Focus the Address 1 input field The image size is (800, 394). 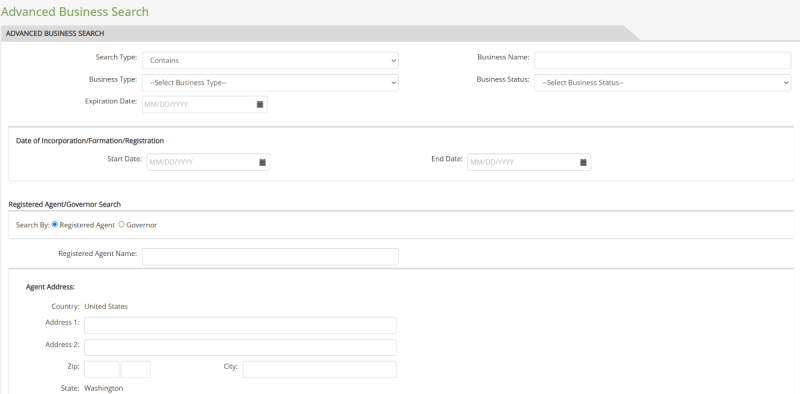[240, 325]
